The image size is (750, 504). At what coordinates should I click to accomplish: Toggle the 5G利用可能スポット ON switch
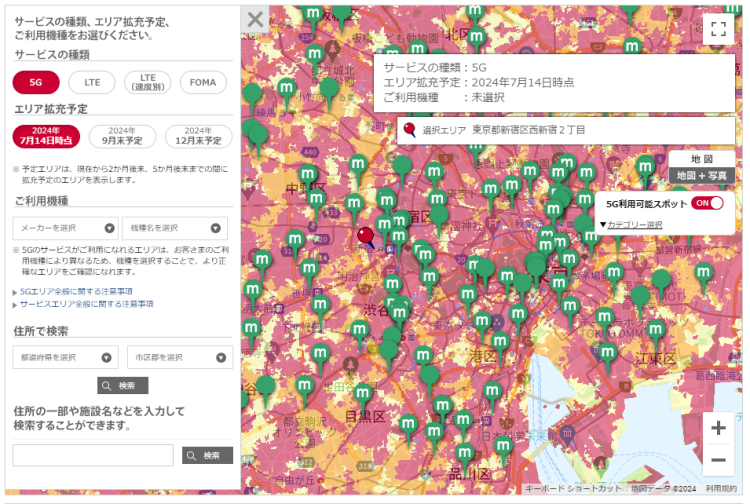(707, 203)
